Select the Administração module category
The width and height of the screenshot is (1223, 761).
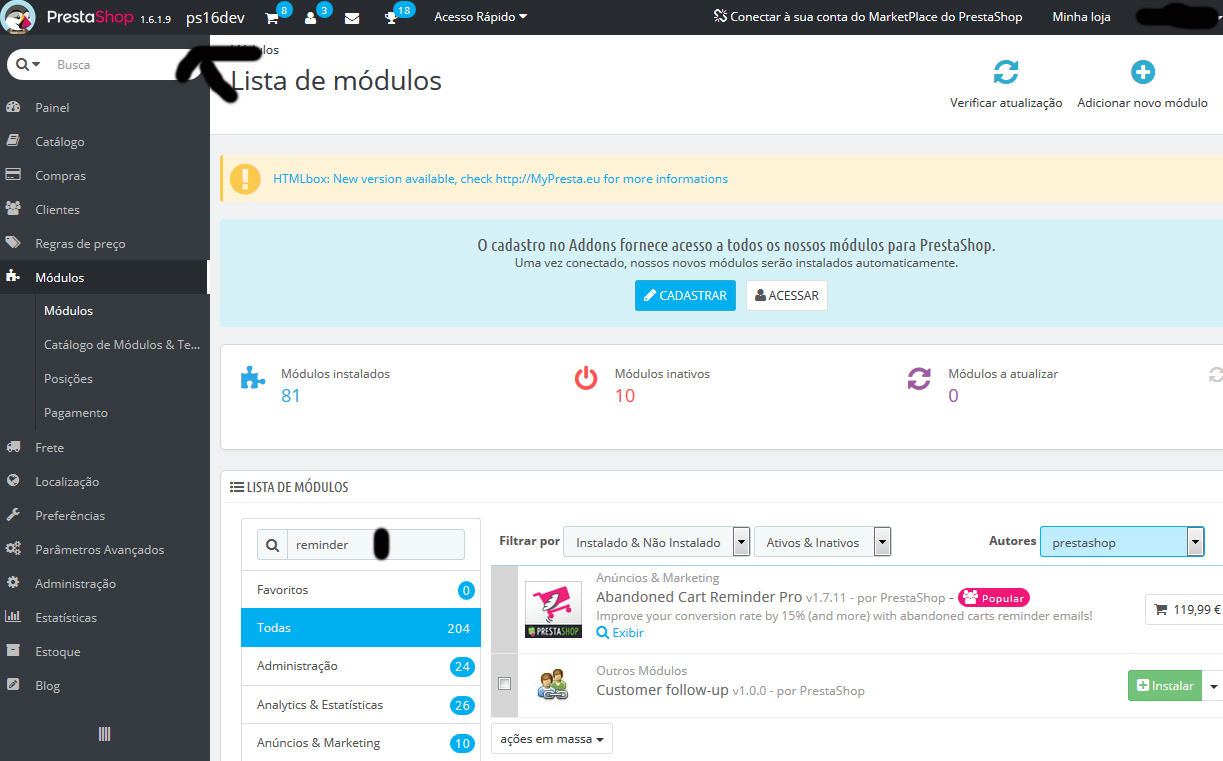[361, 666]
